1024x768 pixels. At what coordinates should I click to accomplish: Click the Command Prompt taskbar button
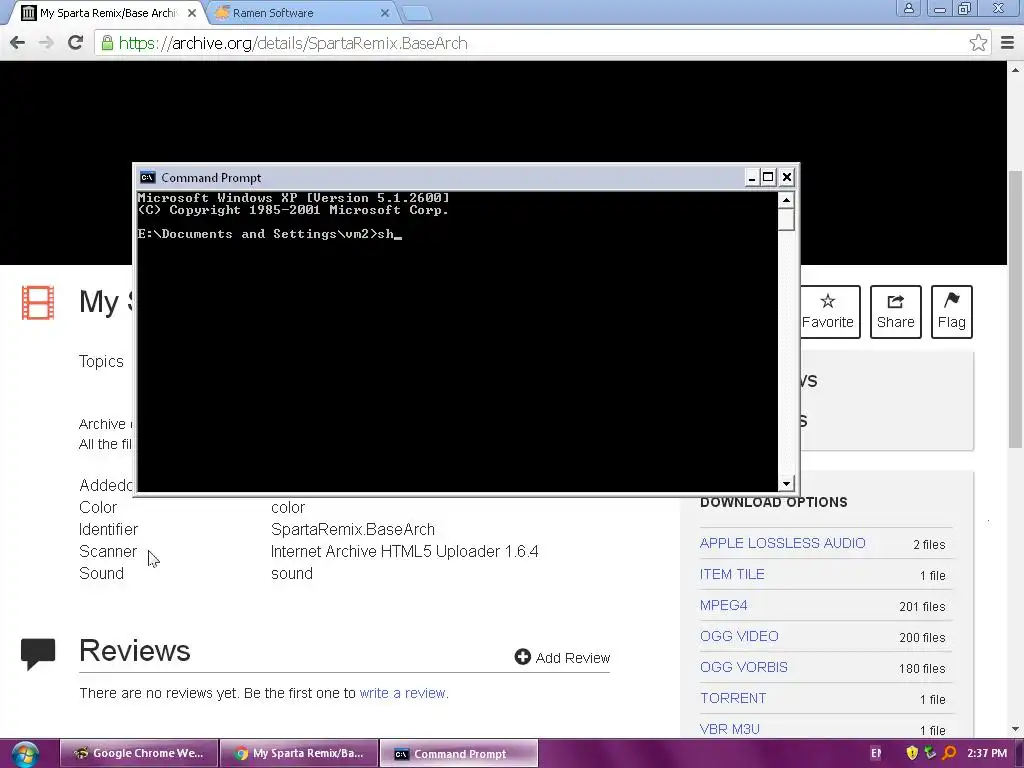click(459, 753)
